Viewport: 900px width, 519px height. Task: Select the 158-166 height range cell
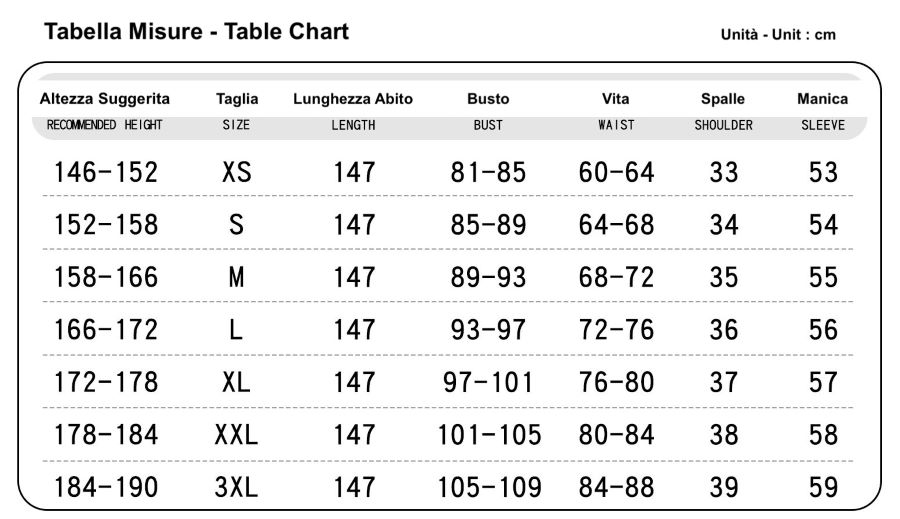105,277
